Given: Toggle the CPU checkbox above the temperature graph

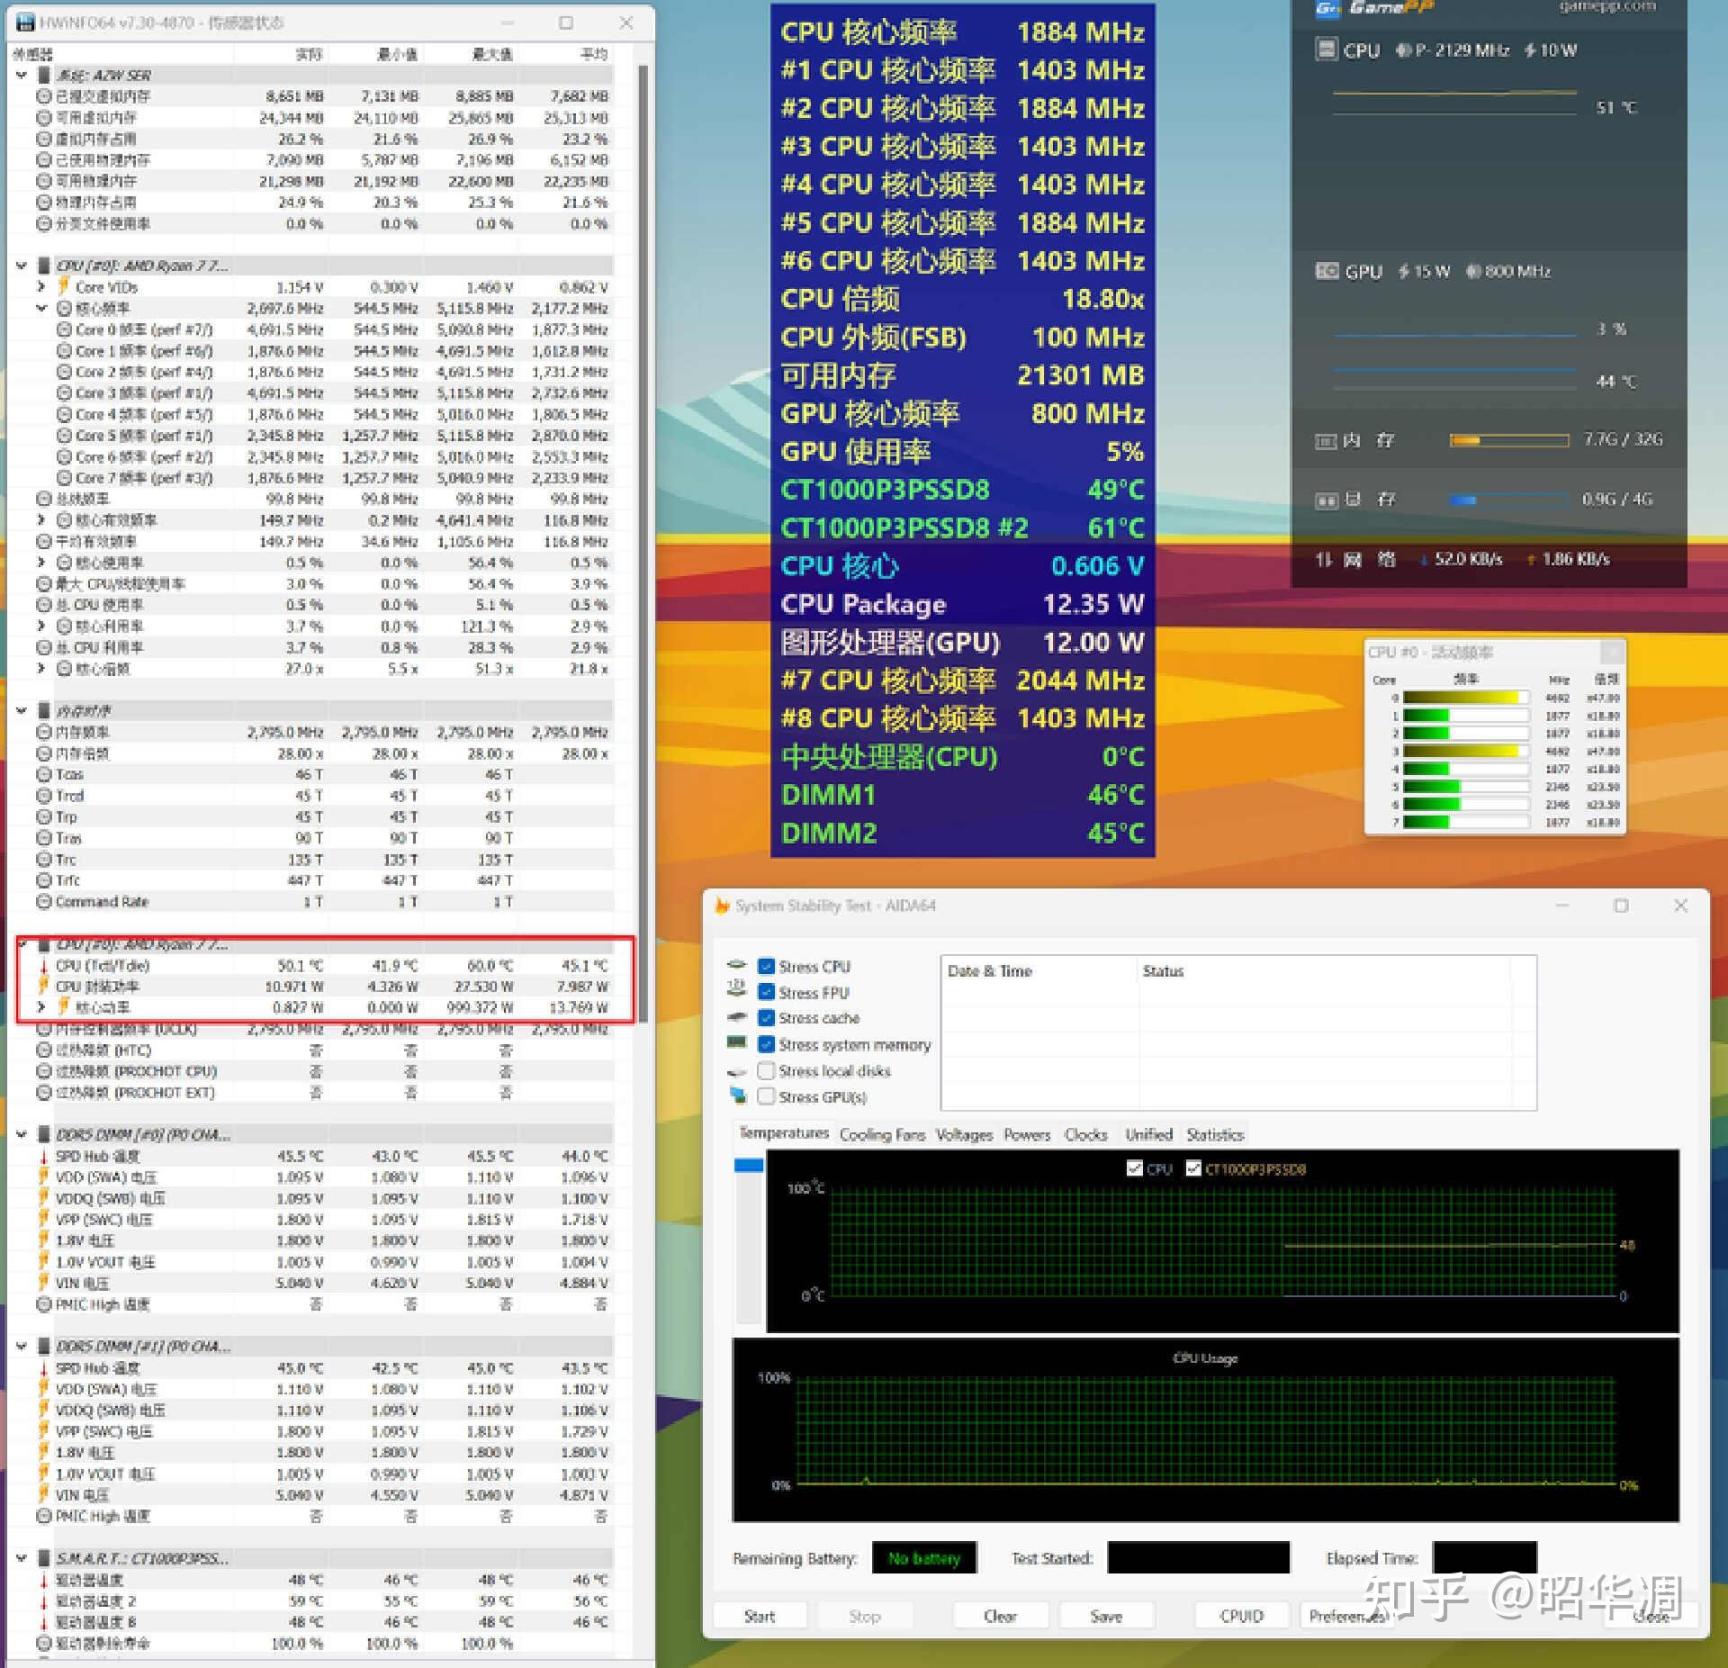Looking at the screenshot, I should [x=1134, y=1168].
